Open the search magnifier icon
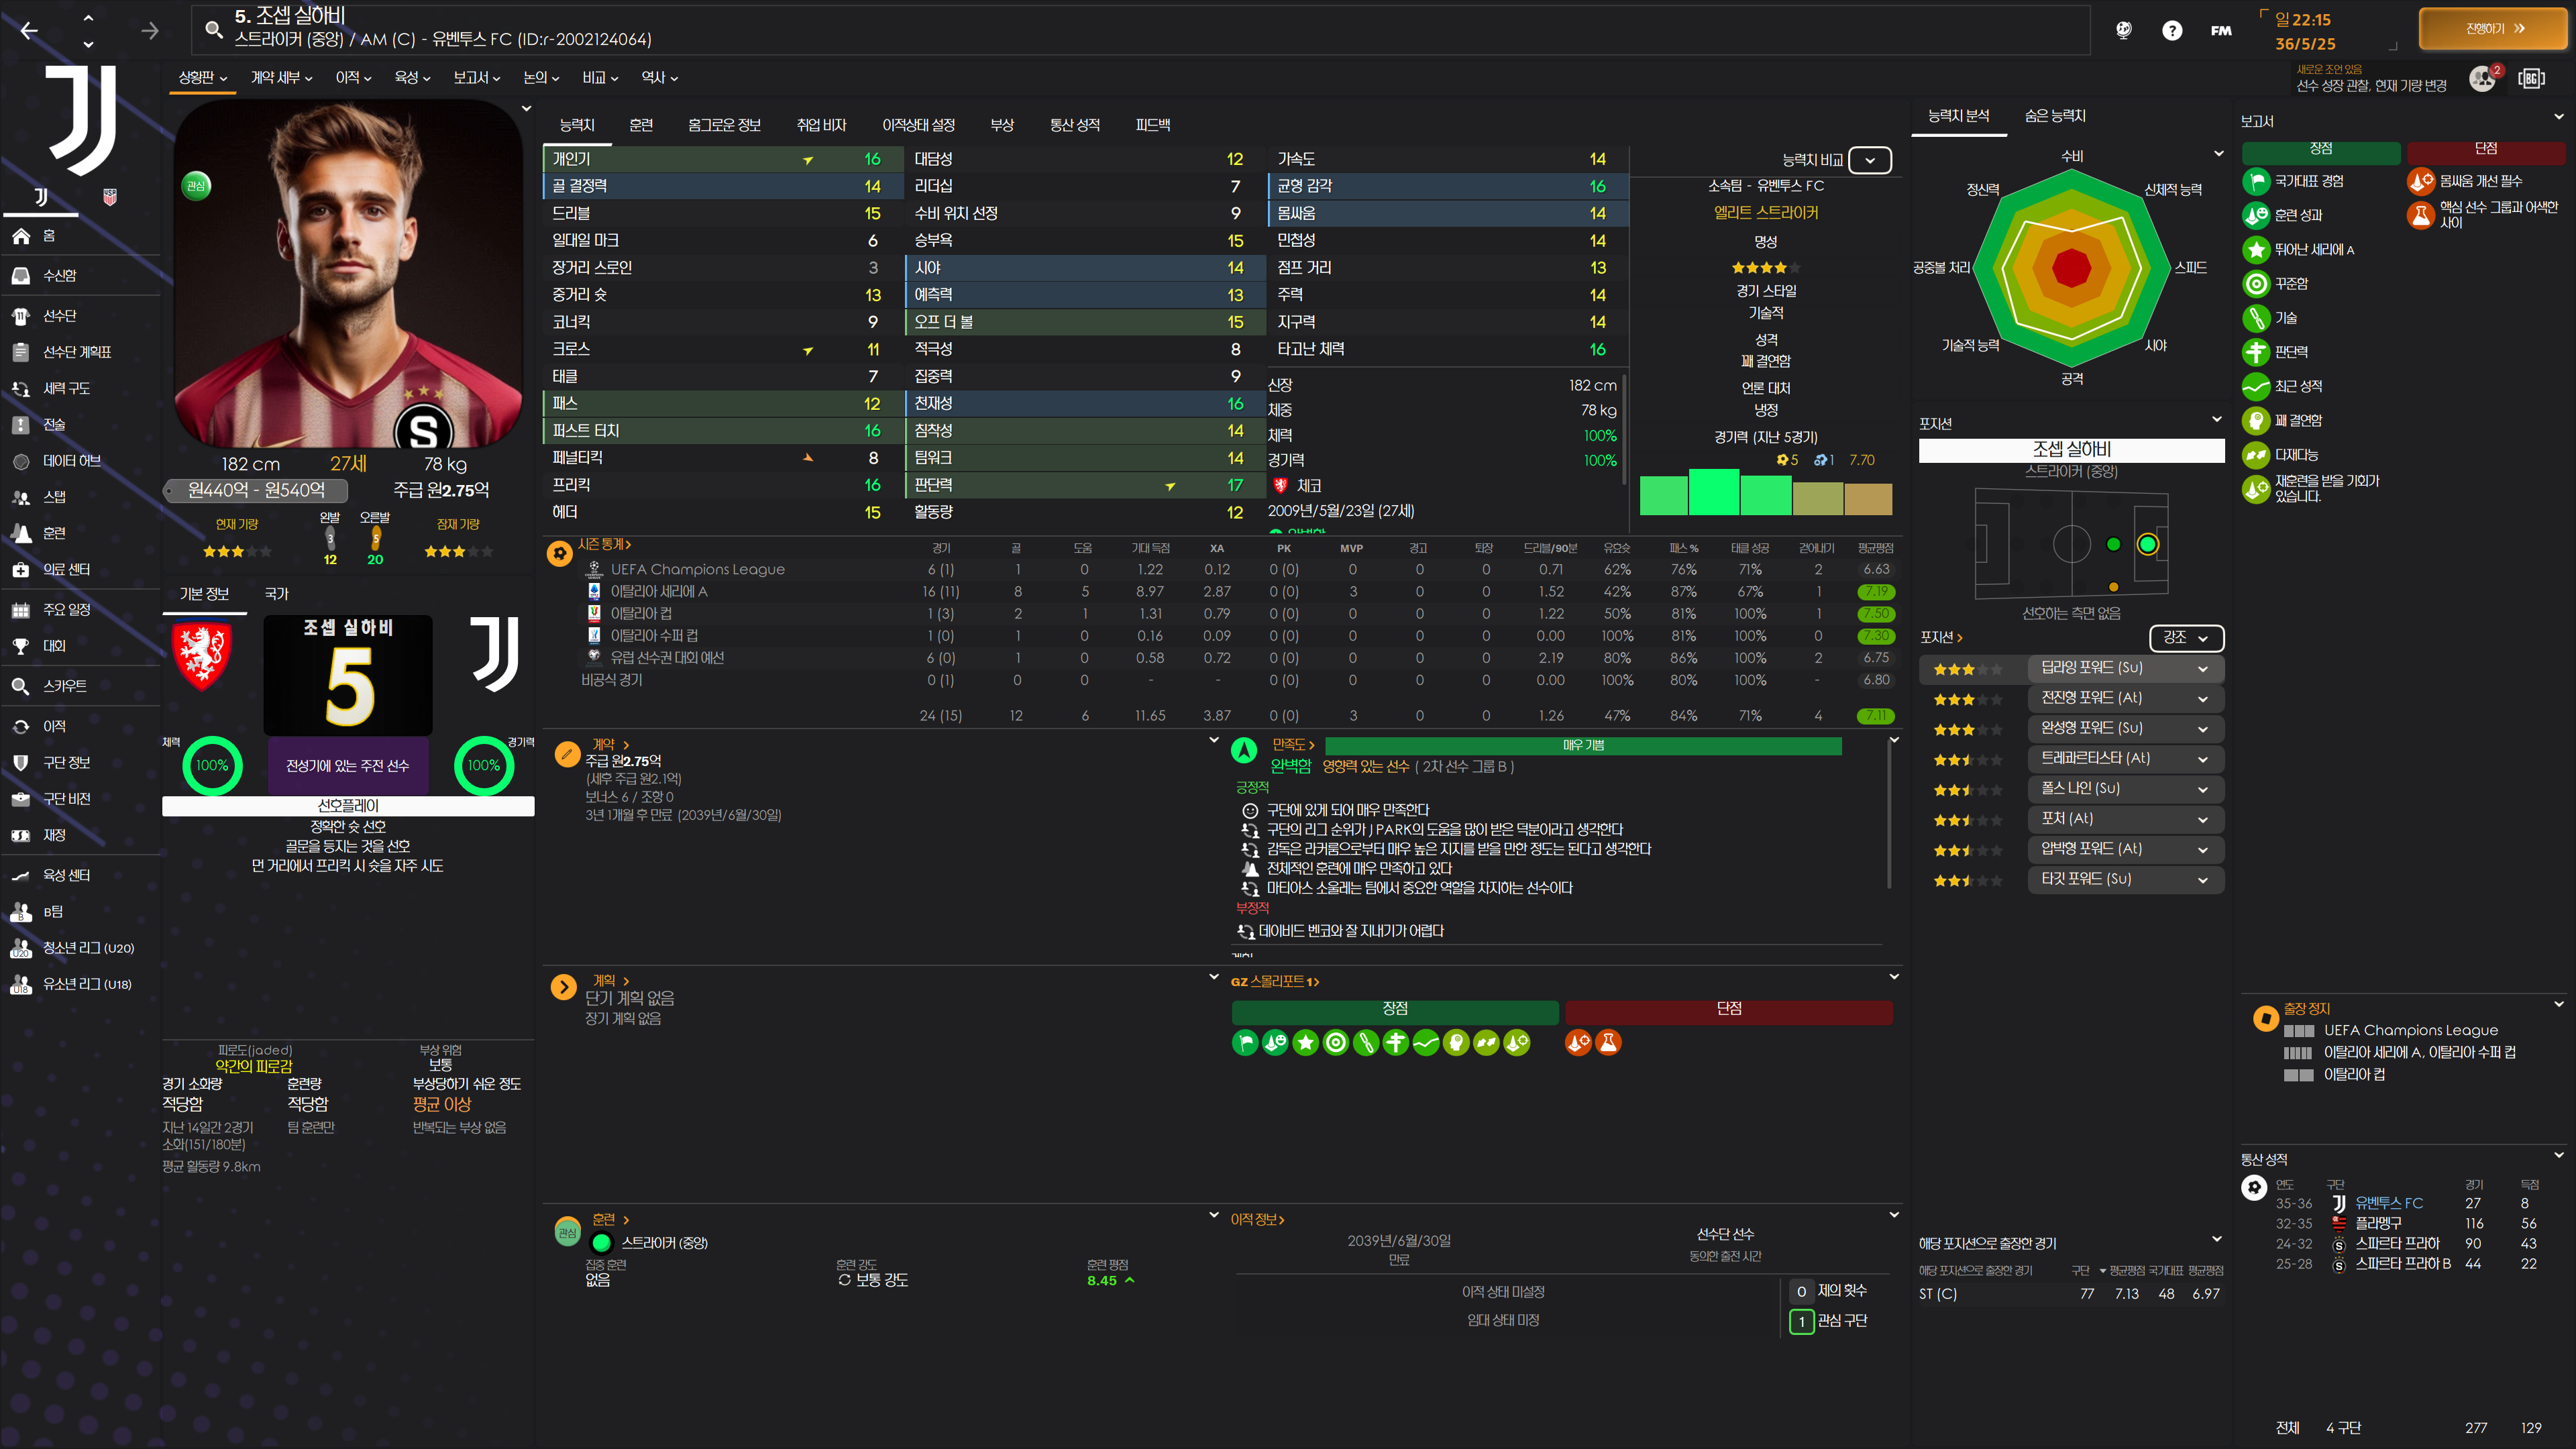The image size is (2576, 1449). click(213, 29)
